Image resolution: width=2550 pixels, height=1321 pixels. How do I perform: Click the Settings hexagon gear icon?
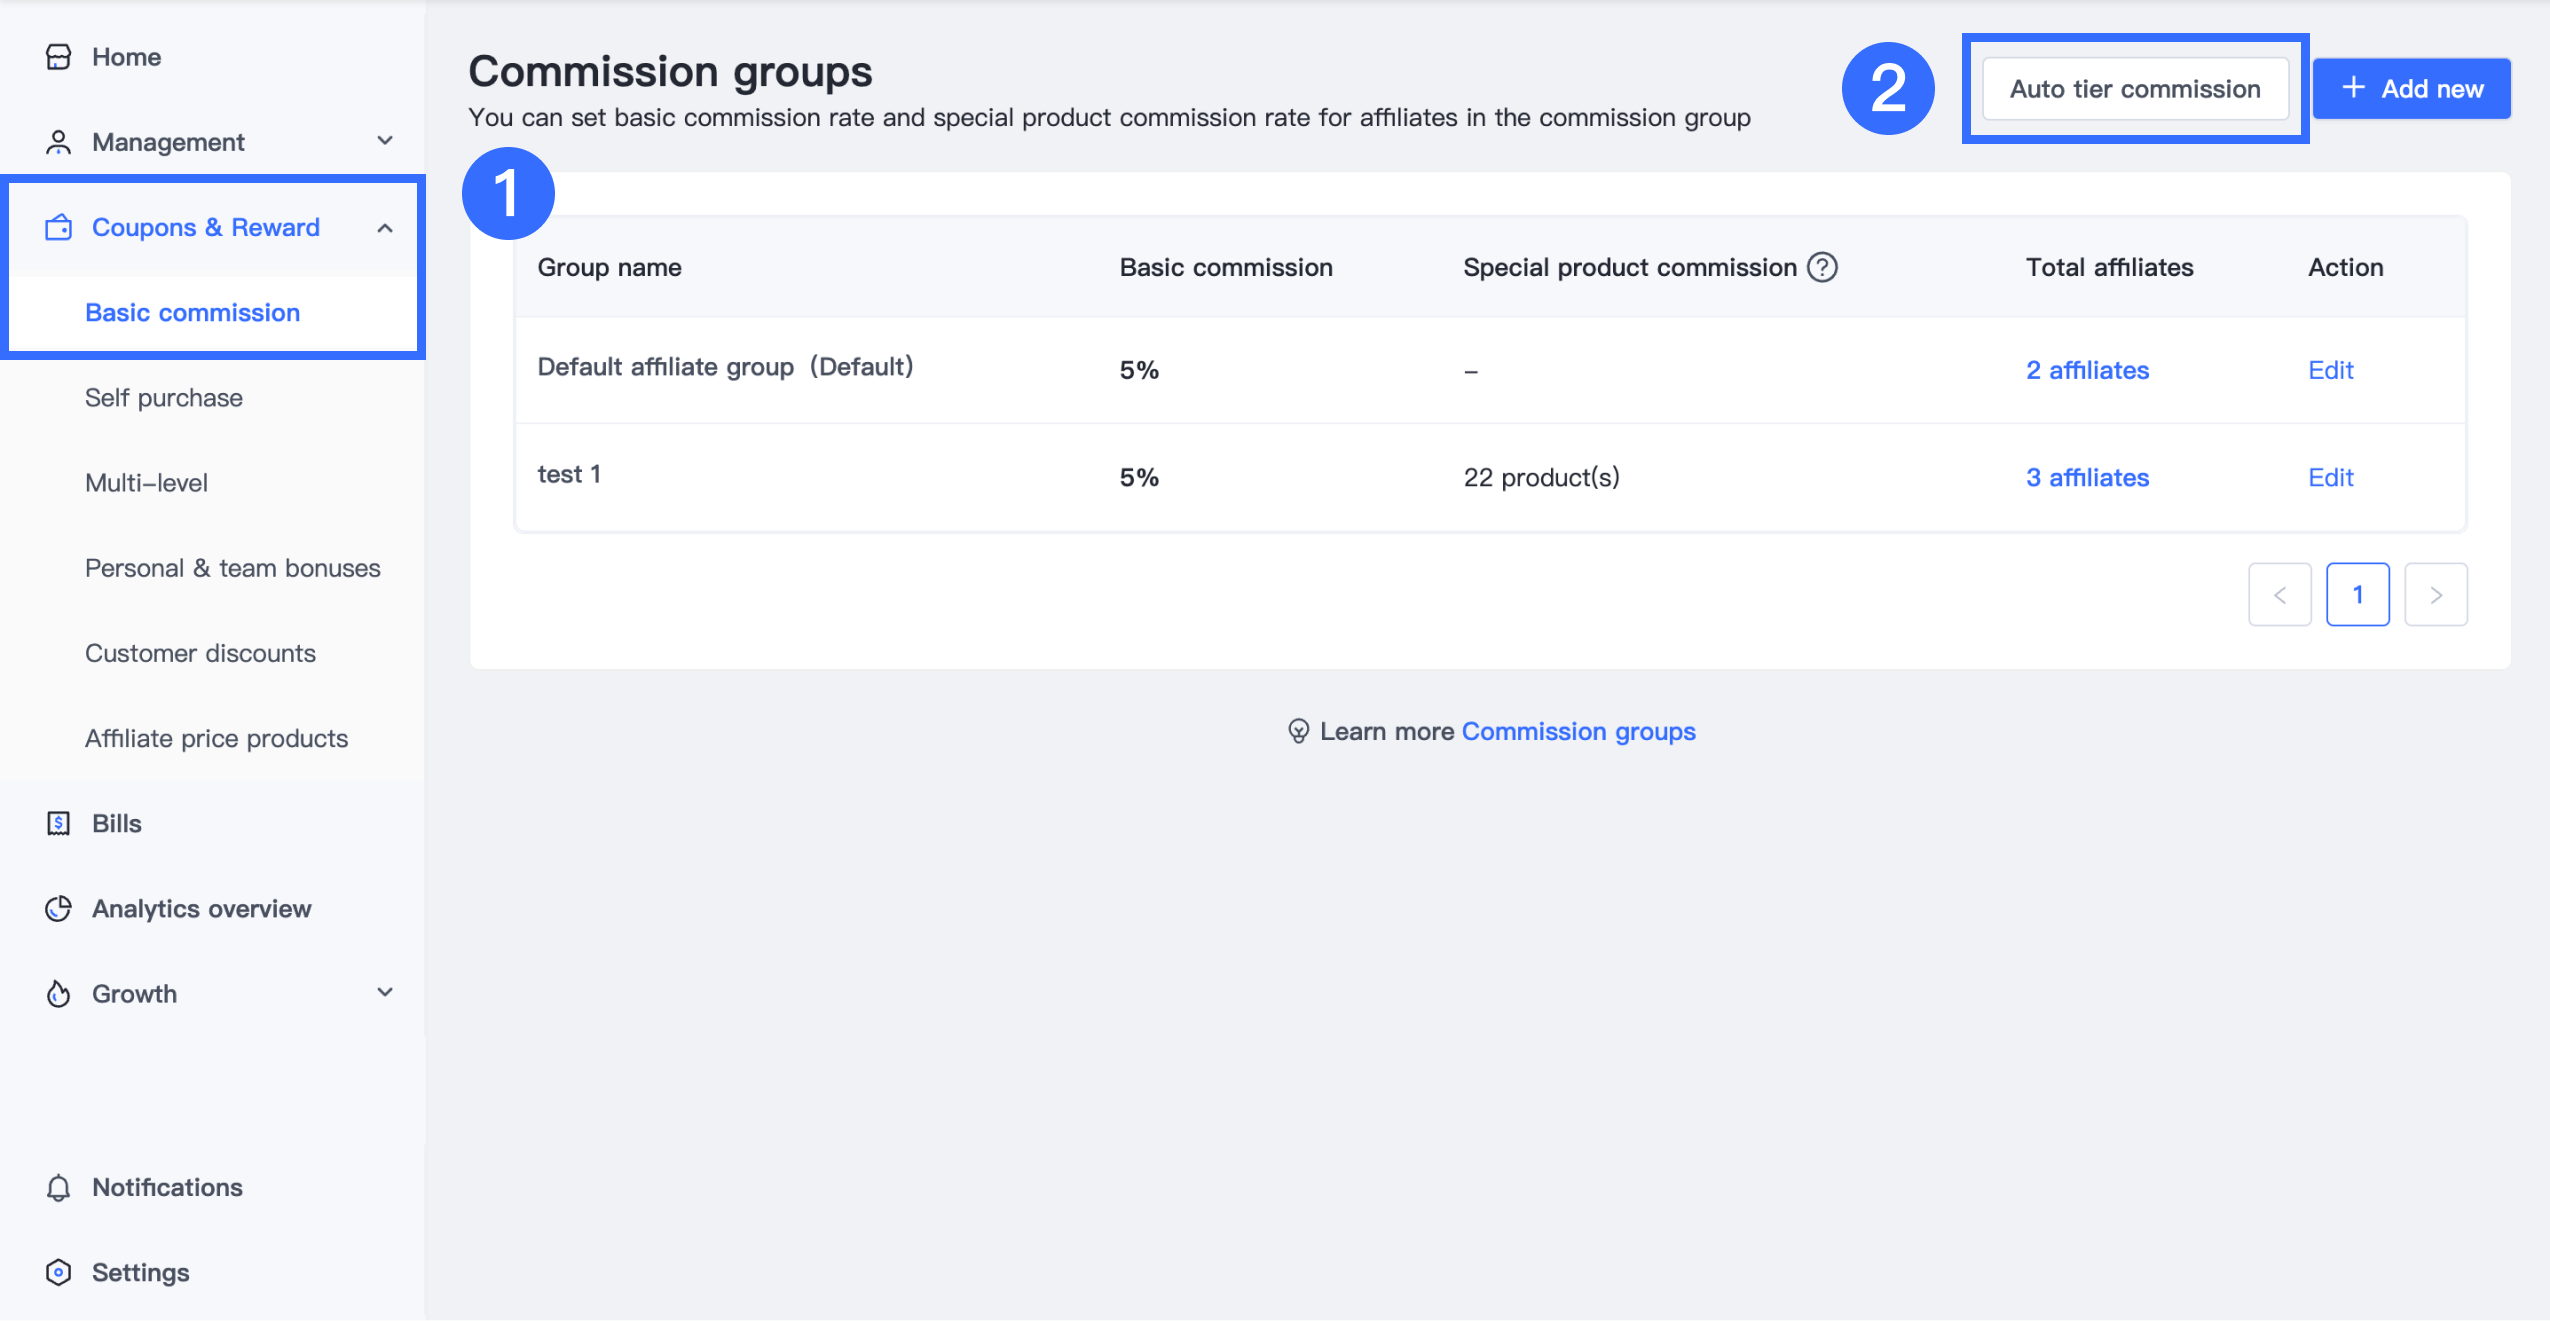click(x=59, y=1272)
